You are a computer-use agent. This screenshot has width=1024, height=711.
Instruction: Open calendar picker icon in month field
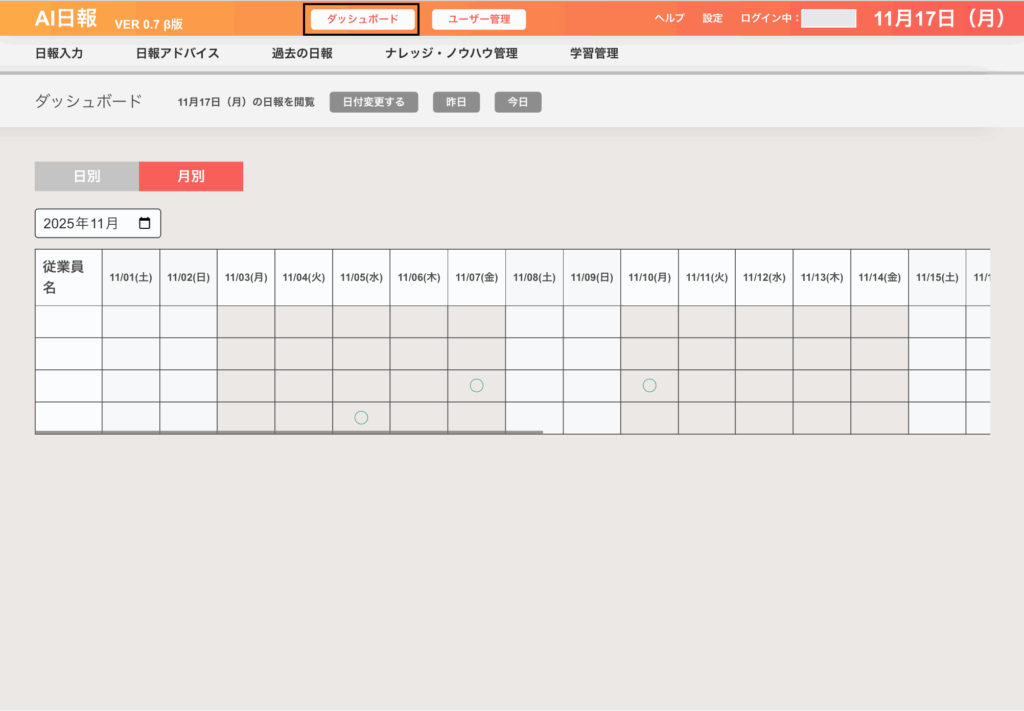tap(145, 223)
